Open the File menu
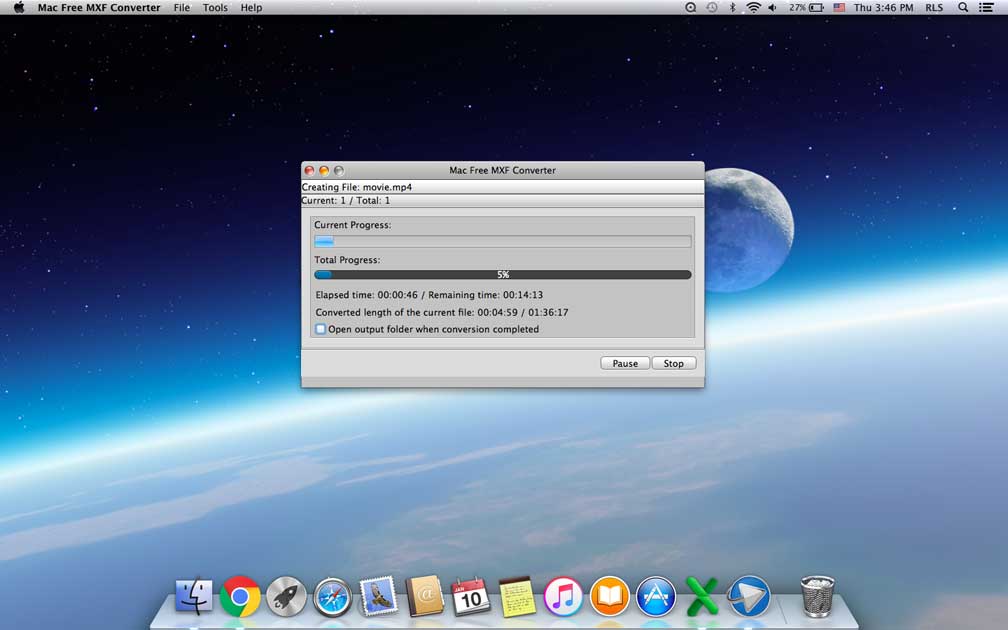 182,8
